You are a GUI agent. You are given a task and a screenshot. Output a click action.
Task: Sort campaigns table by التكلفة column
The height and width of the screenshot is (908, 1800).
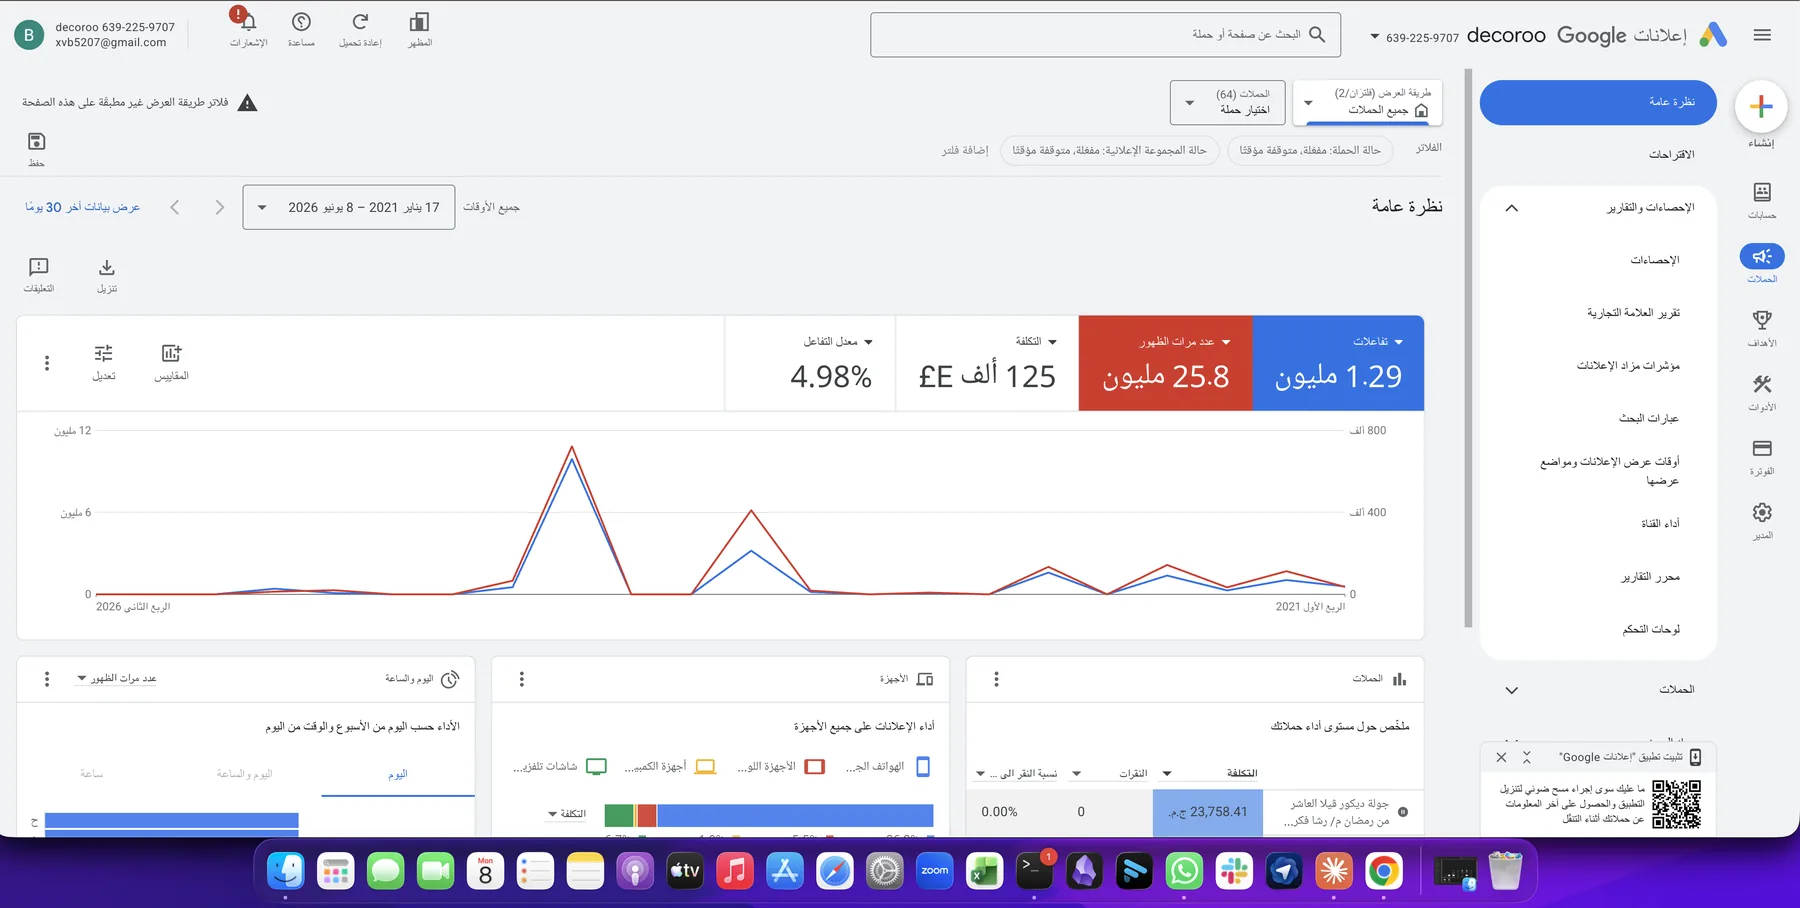[x=1241, y=773]
